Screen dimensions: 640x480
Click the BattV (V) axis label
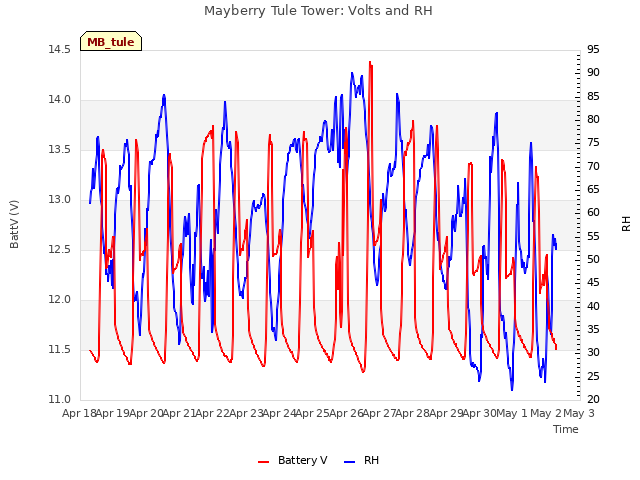point(14,224)
